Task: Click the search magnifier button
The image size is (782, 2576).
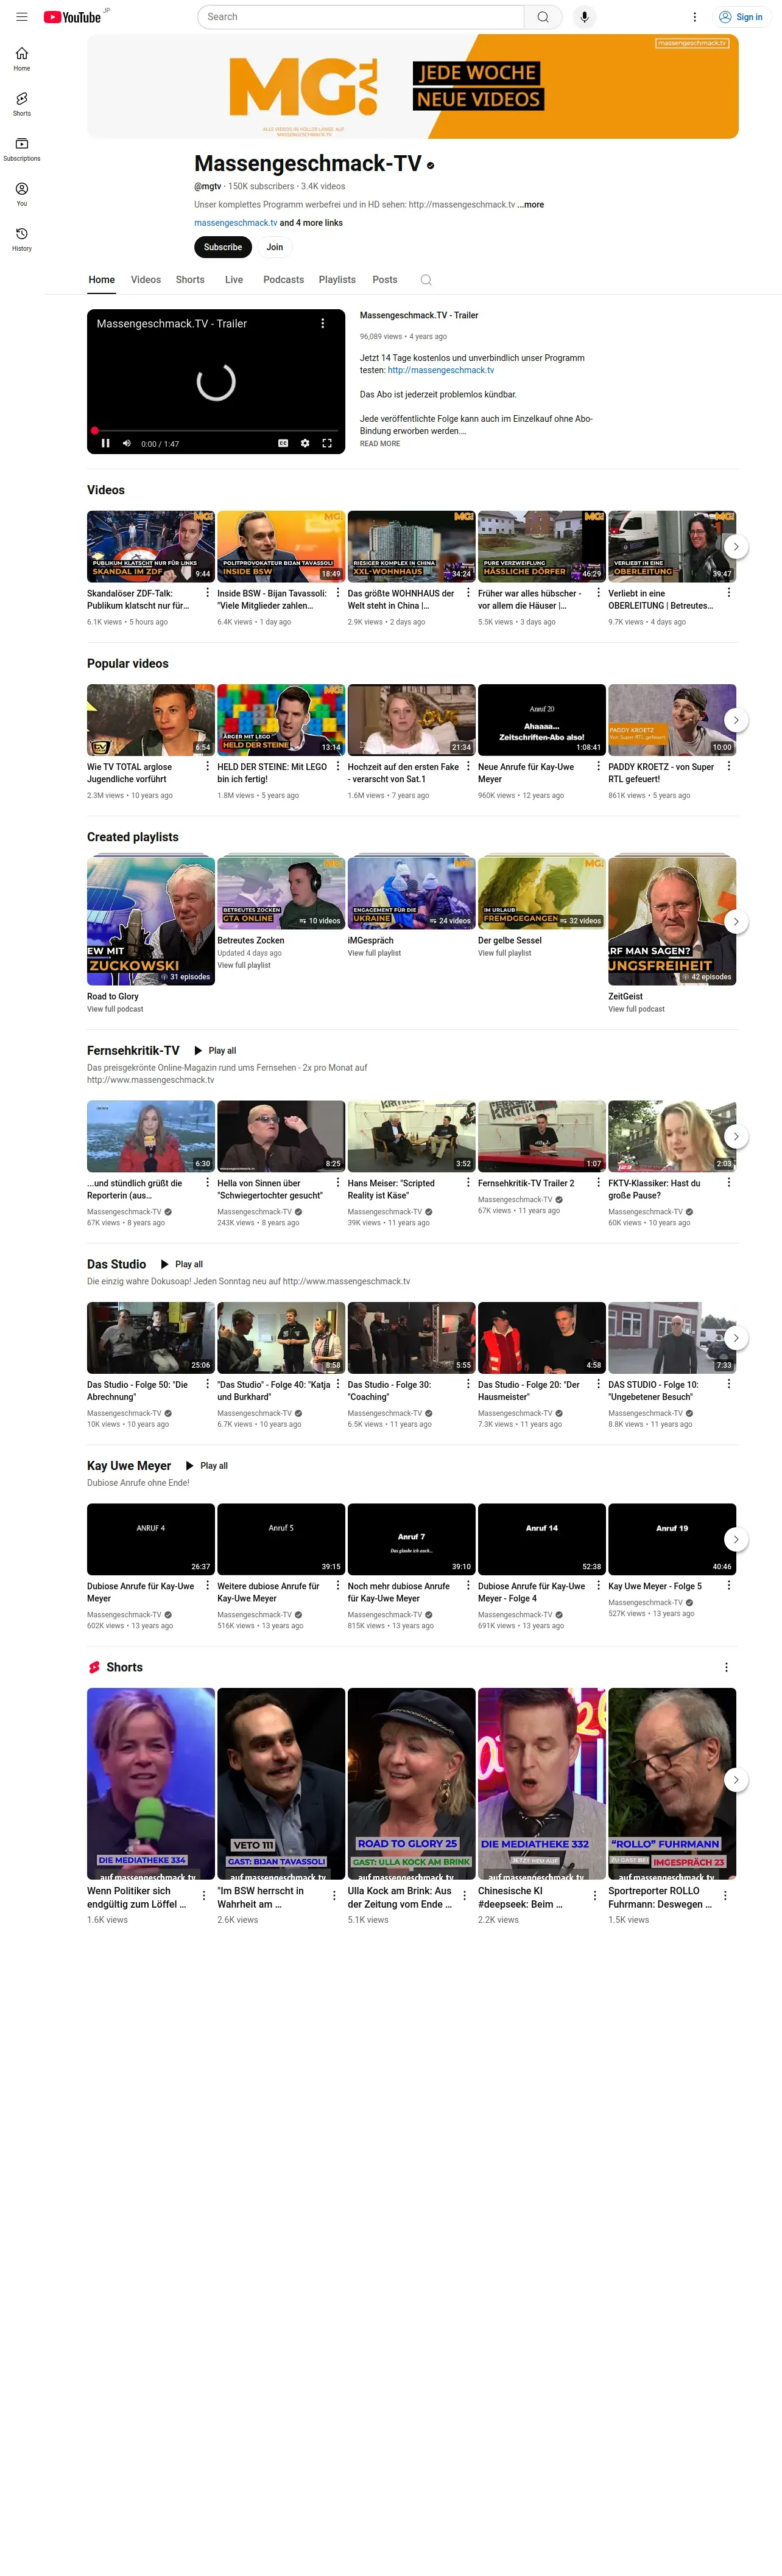Action: [543, 17]
